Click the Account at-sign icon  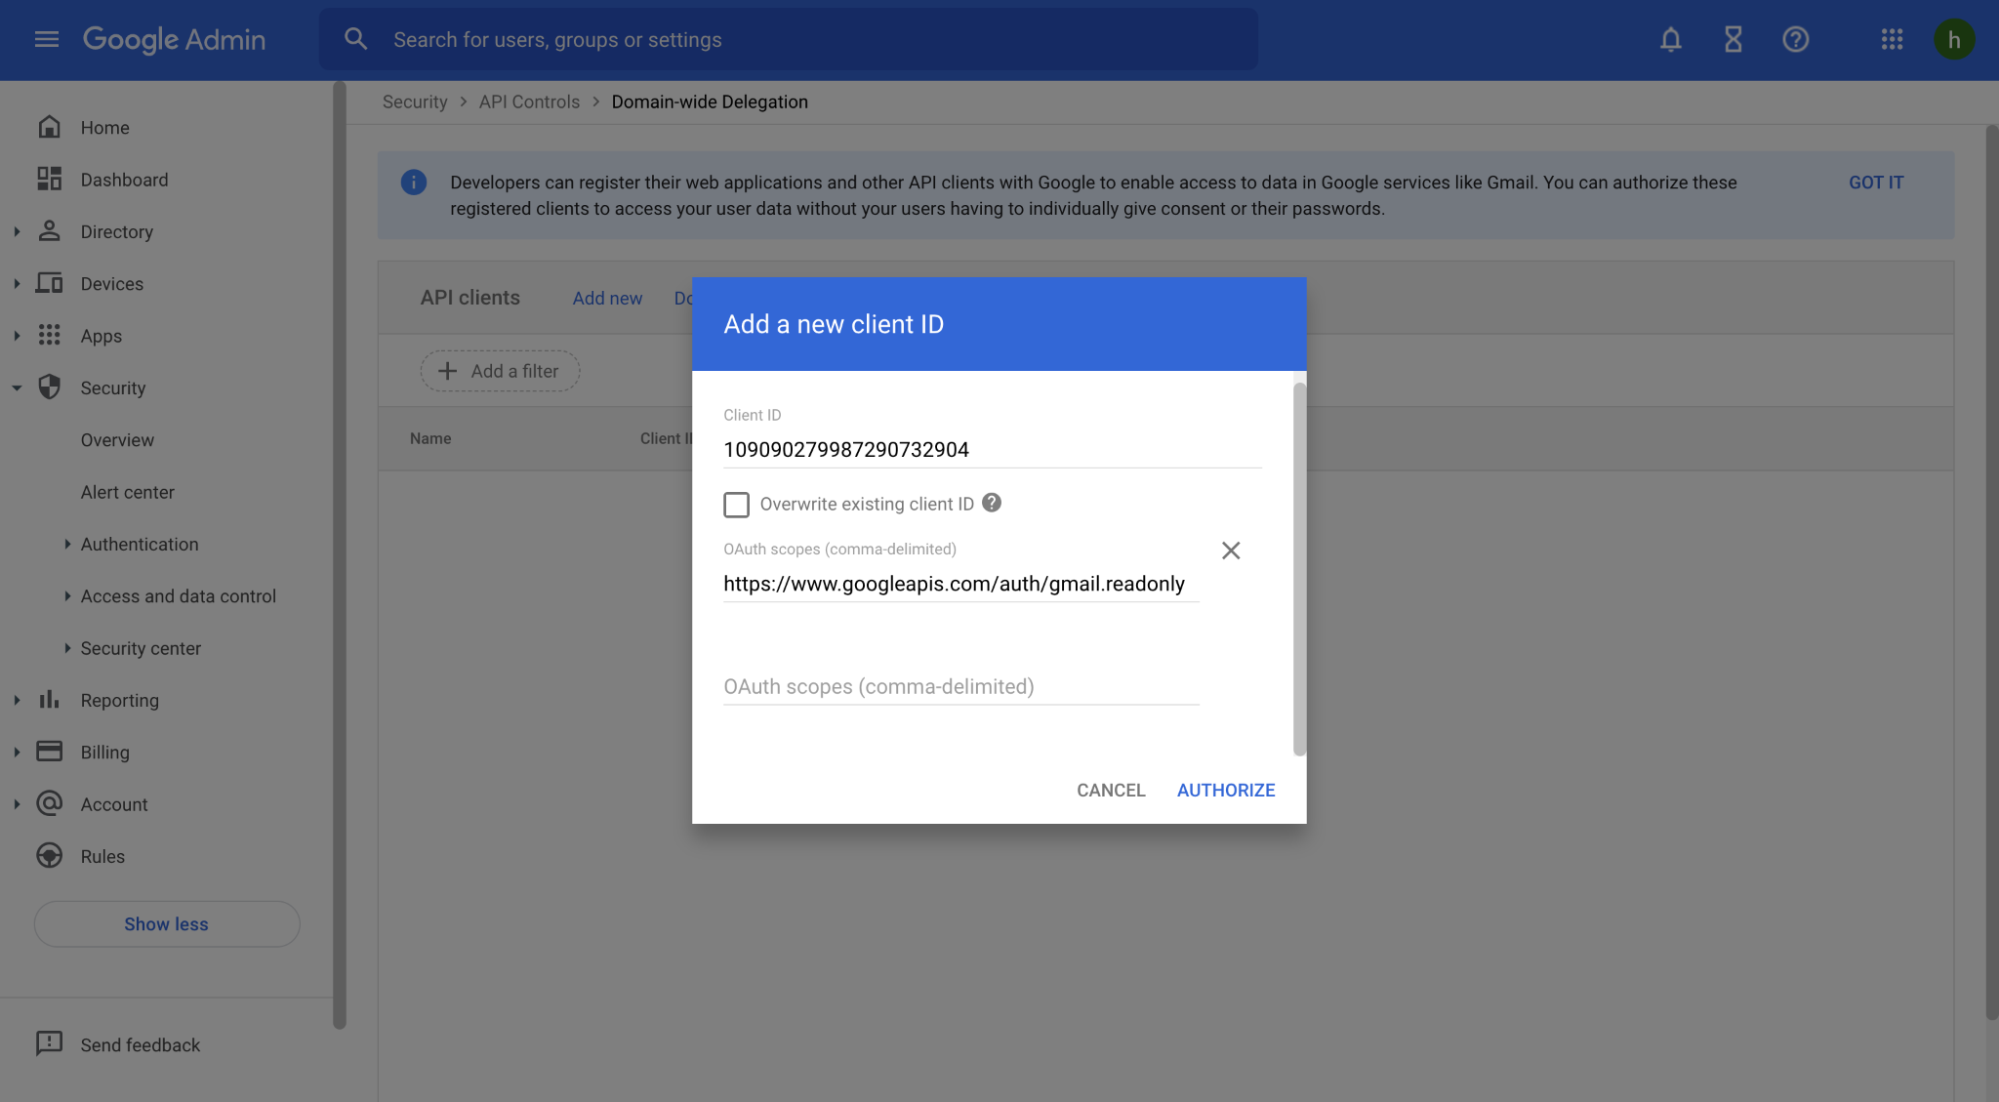(x=49, y=803)
